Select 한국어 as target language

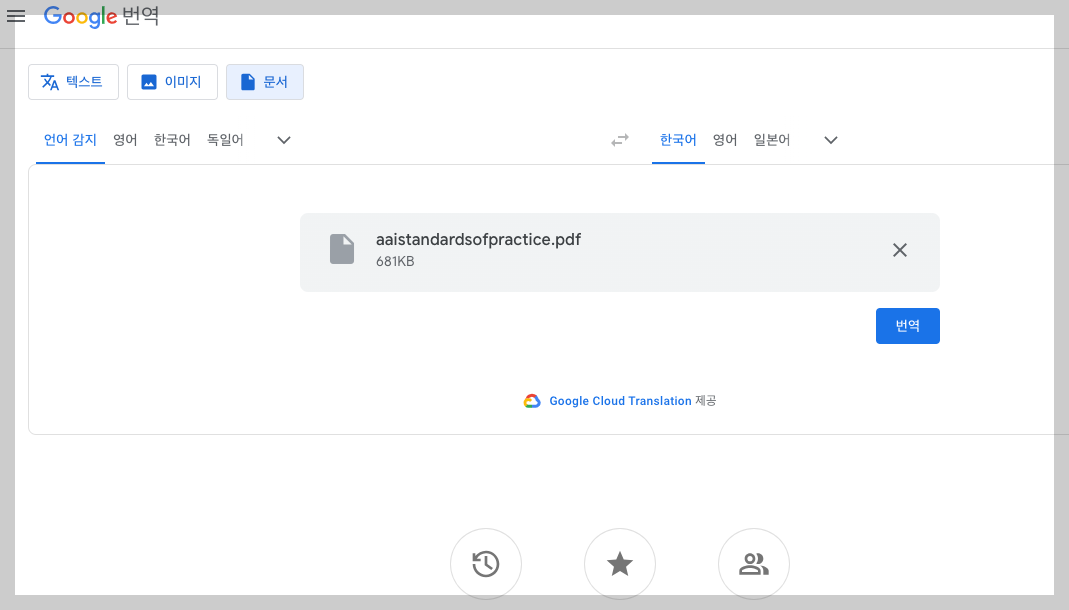(x=678, y=140)
